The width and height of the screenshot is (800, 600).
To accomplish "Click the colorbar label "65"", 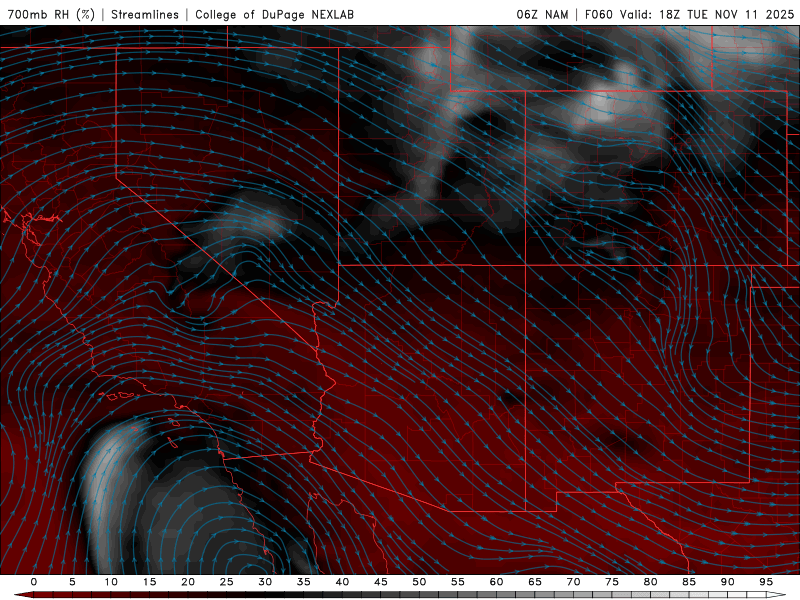I will pyautogui.click(x=535, y=582).
